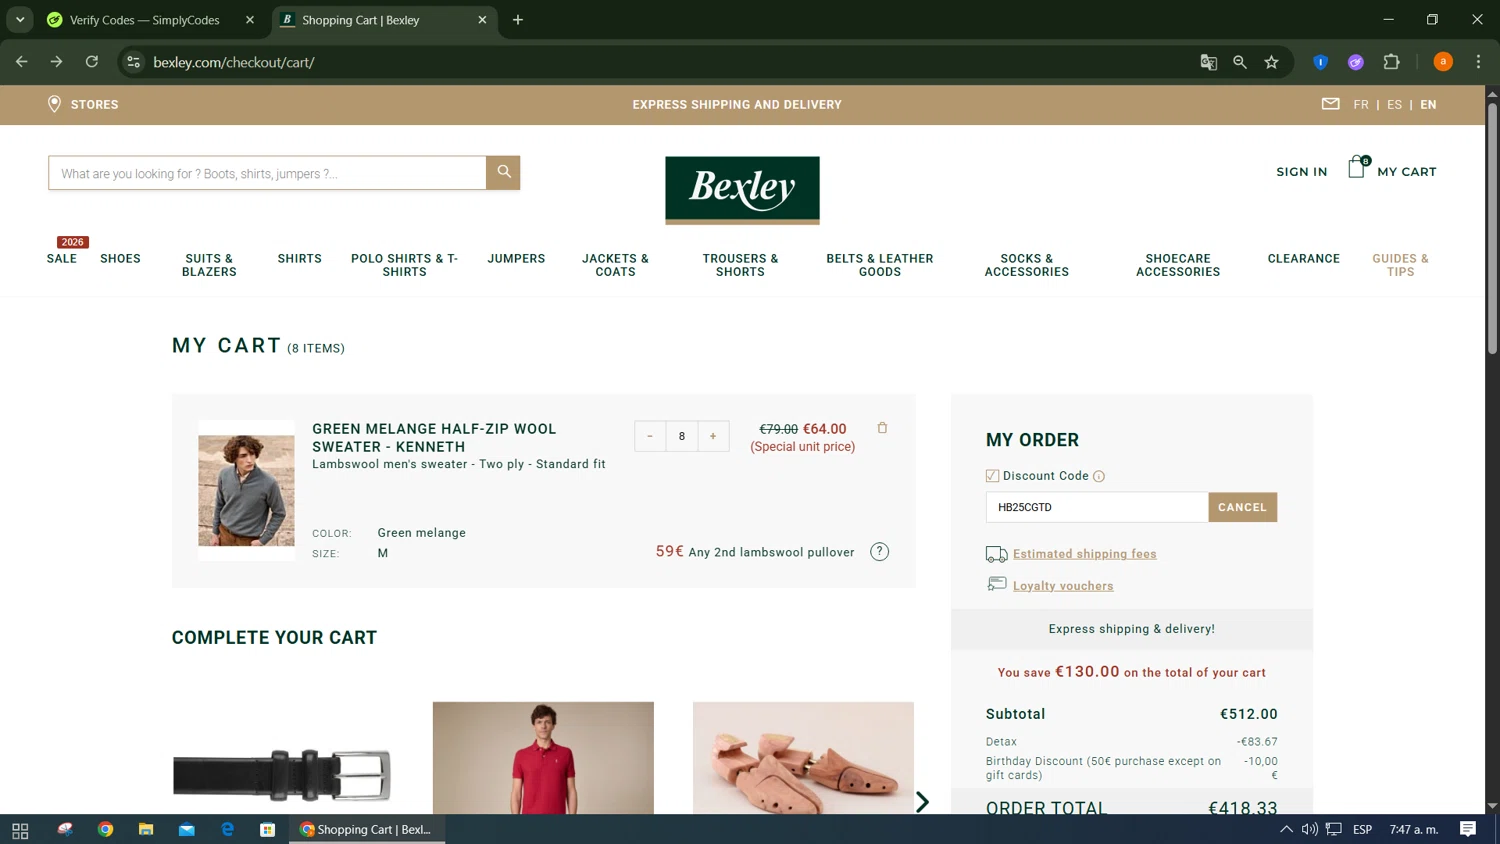Image resolution: width=1500 pixels, height=844 pixels.
Task: Click the Bexley logo to go home
Action: coord(742,190)
